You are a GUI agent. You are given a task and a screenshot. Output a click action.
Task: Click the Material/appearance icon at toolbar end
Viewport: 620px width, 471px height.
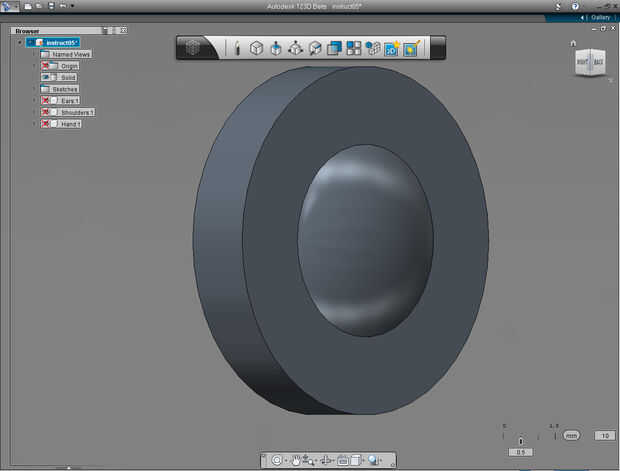411,47
